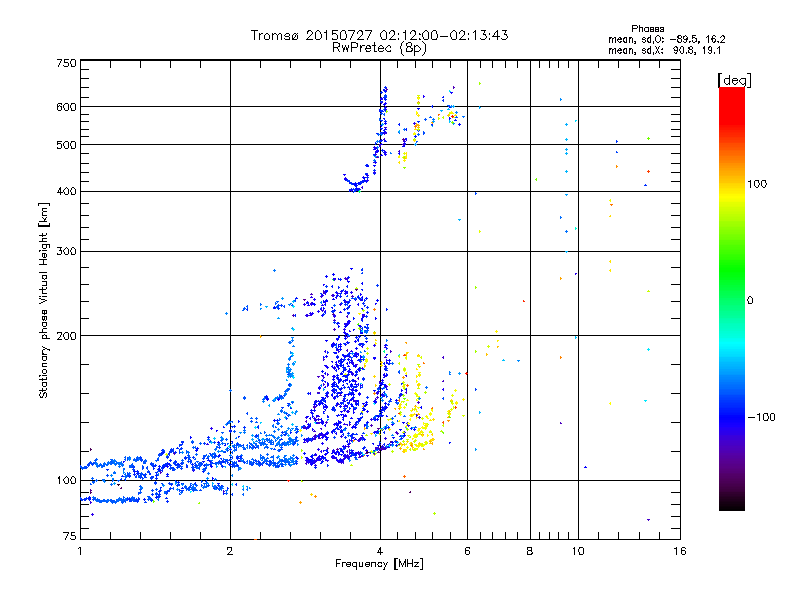Click the subtitle 'RwPretec (8p)'
This screenshot has height=600, width=800.
(379, 48)
